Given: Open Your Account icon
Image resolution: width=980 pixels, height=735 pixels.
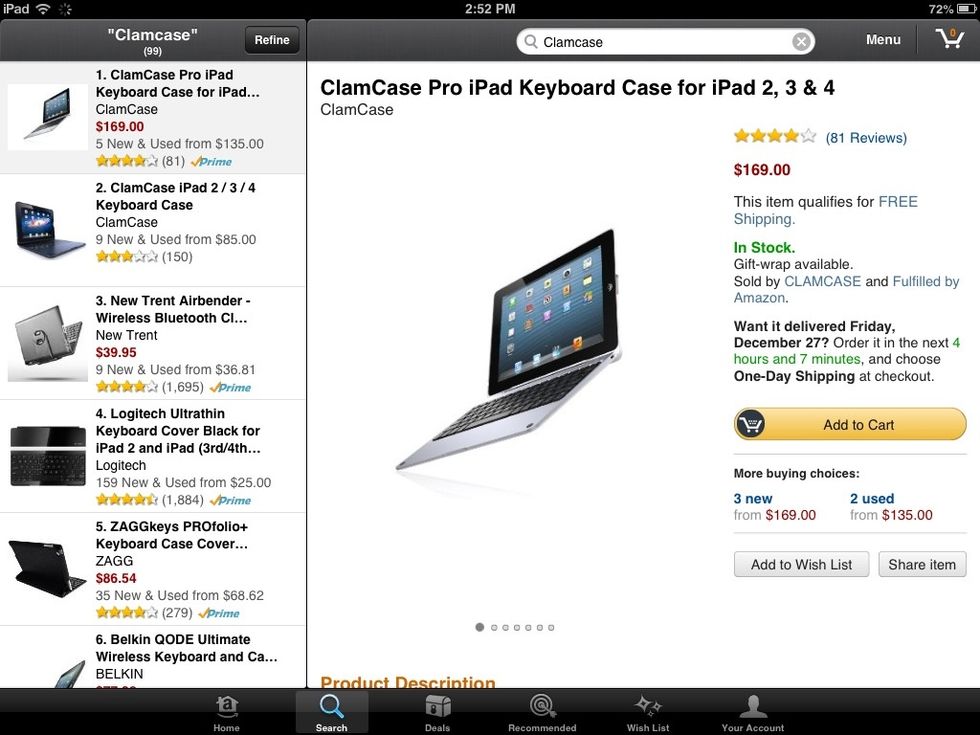Looking at the screenshot, I should pyautogui.click(x=752, y=706).
